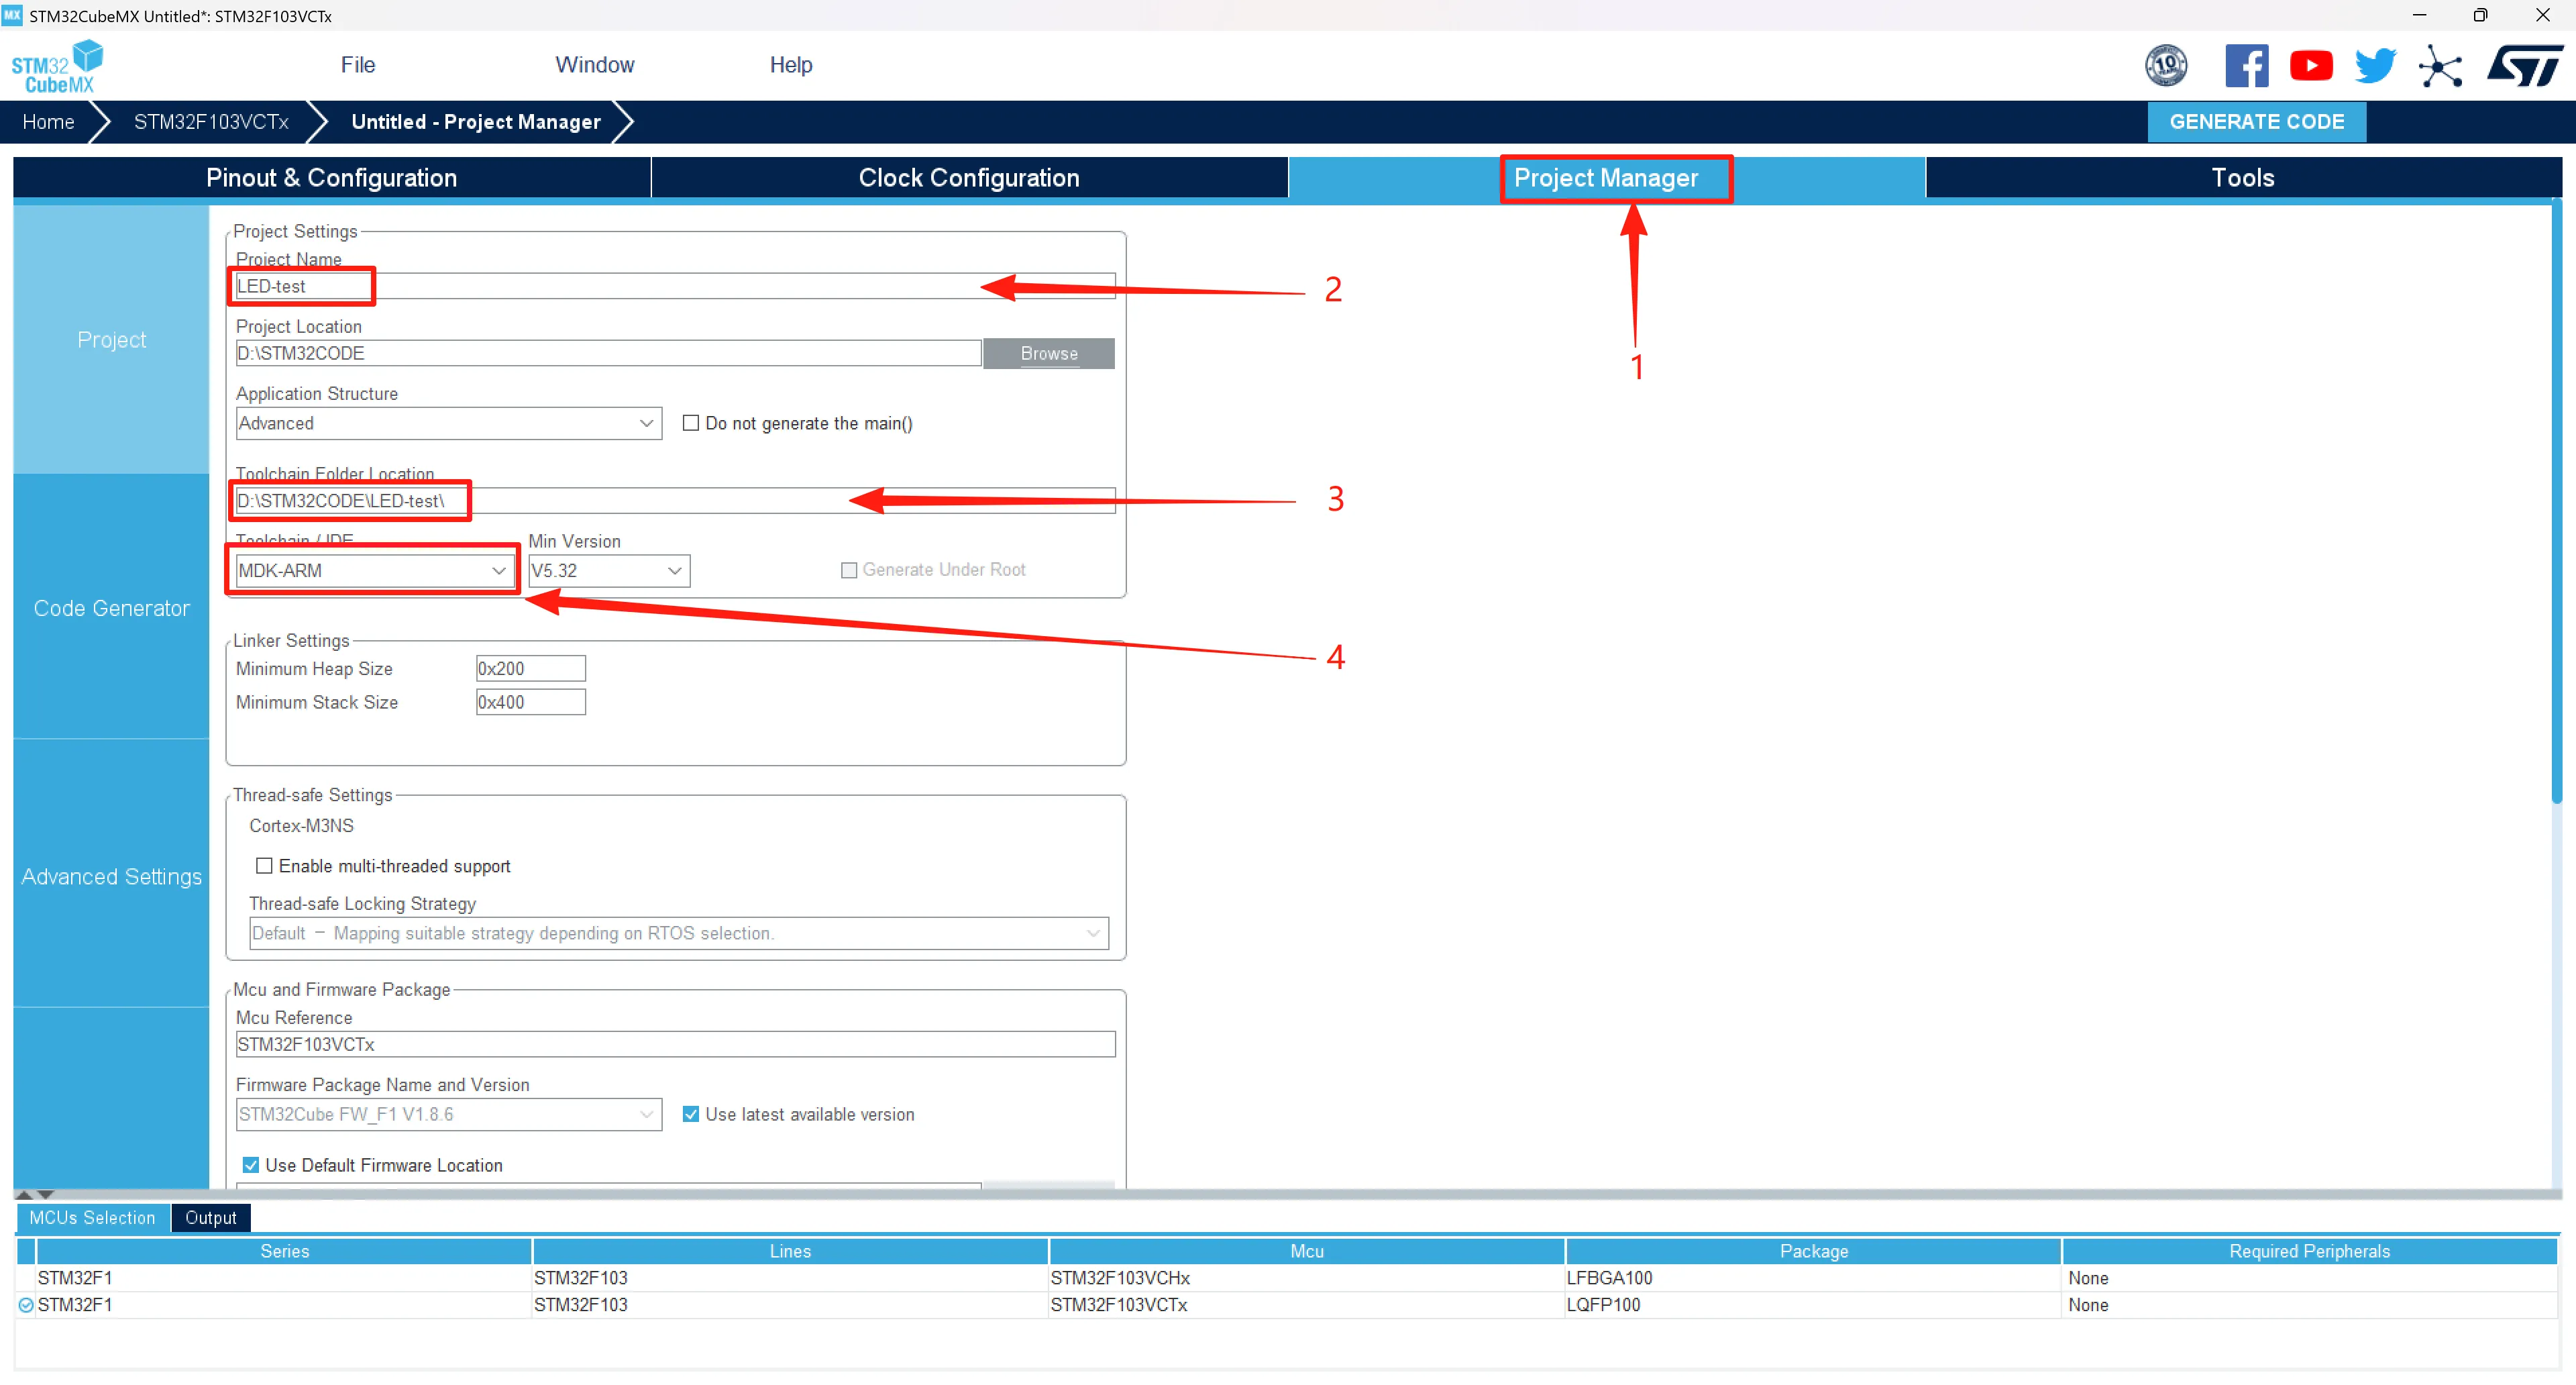Switch to Clock Configuration tab
Screen dimensions: 2576x1385
pos(968,178)
